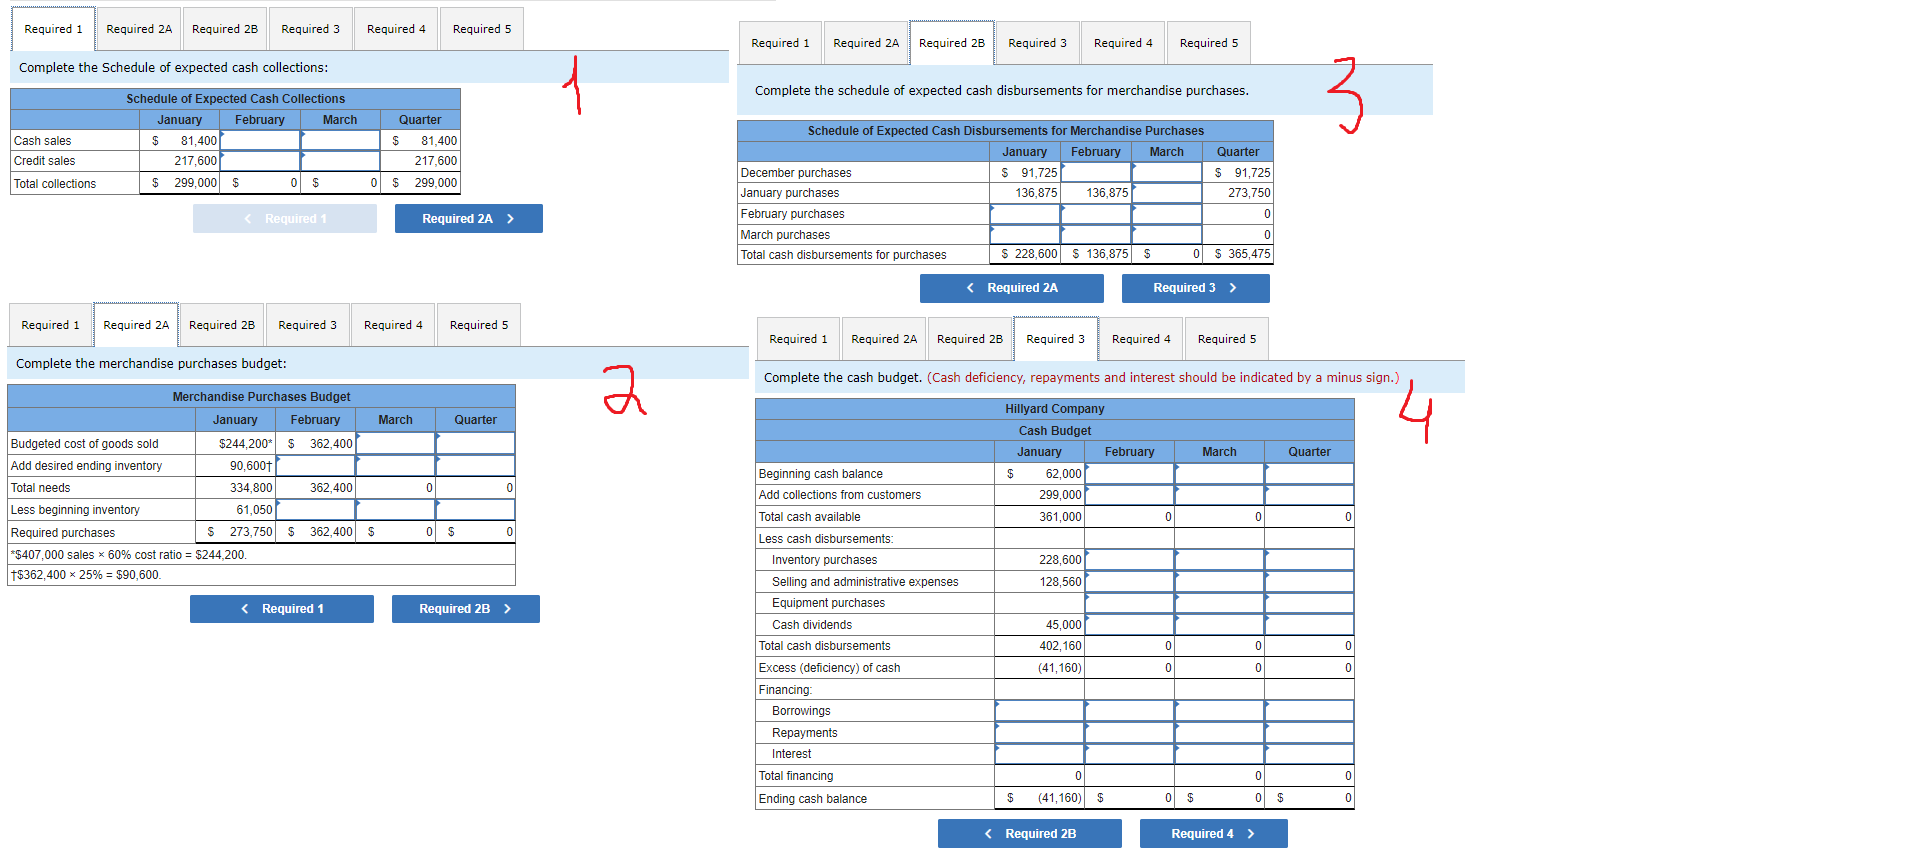The image size is (1906, 865).
Task: Select January Borrowings cell
Action: (x=1040, y=711)
